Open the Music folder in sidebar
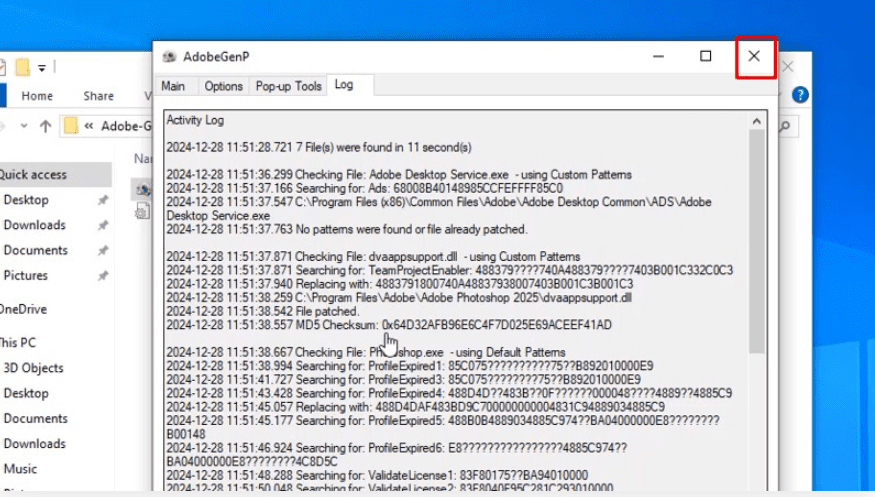Screen dimensions: 875x497 click(x=20, y=468)
